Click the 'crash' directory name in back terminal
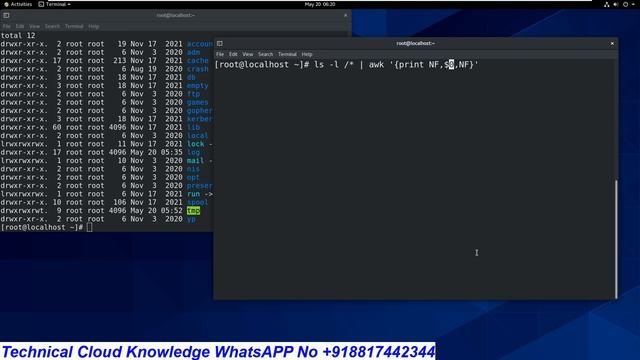The height and width of the screenshot is (360, 640). (198, 69)
